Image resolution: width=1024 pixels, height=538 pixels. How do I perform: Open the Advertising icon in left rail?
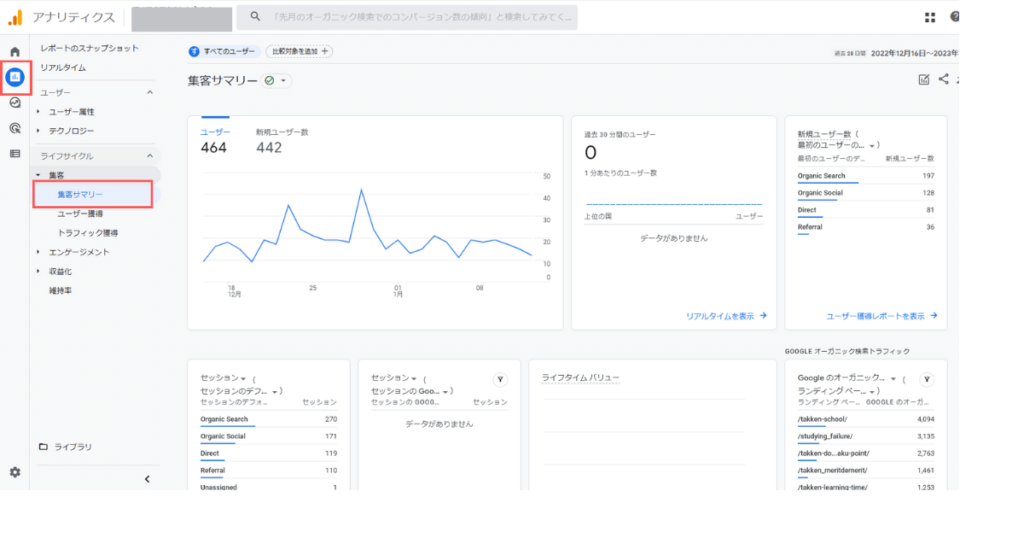click(15, 128)
